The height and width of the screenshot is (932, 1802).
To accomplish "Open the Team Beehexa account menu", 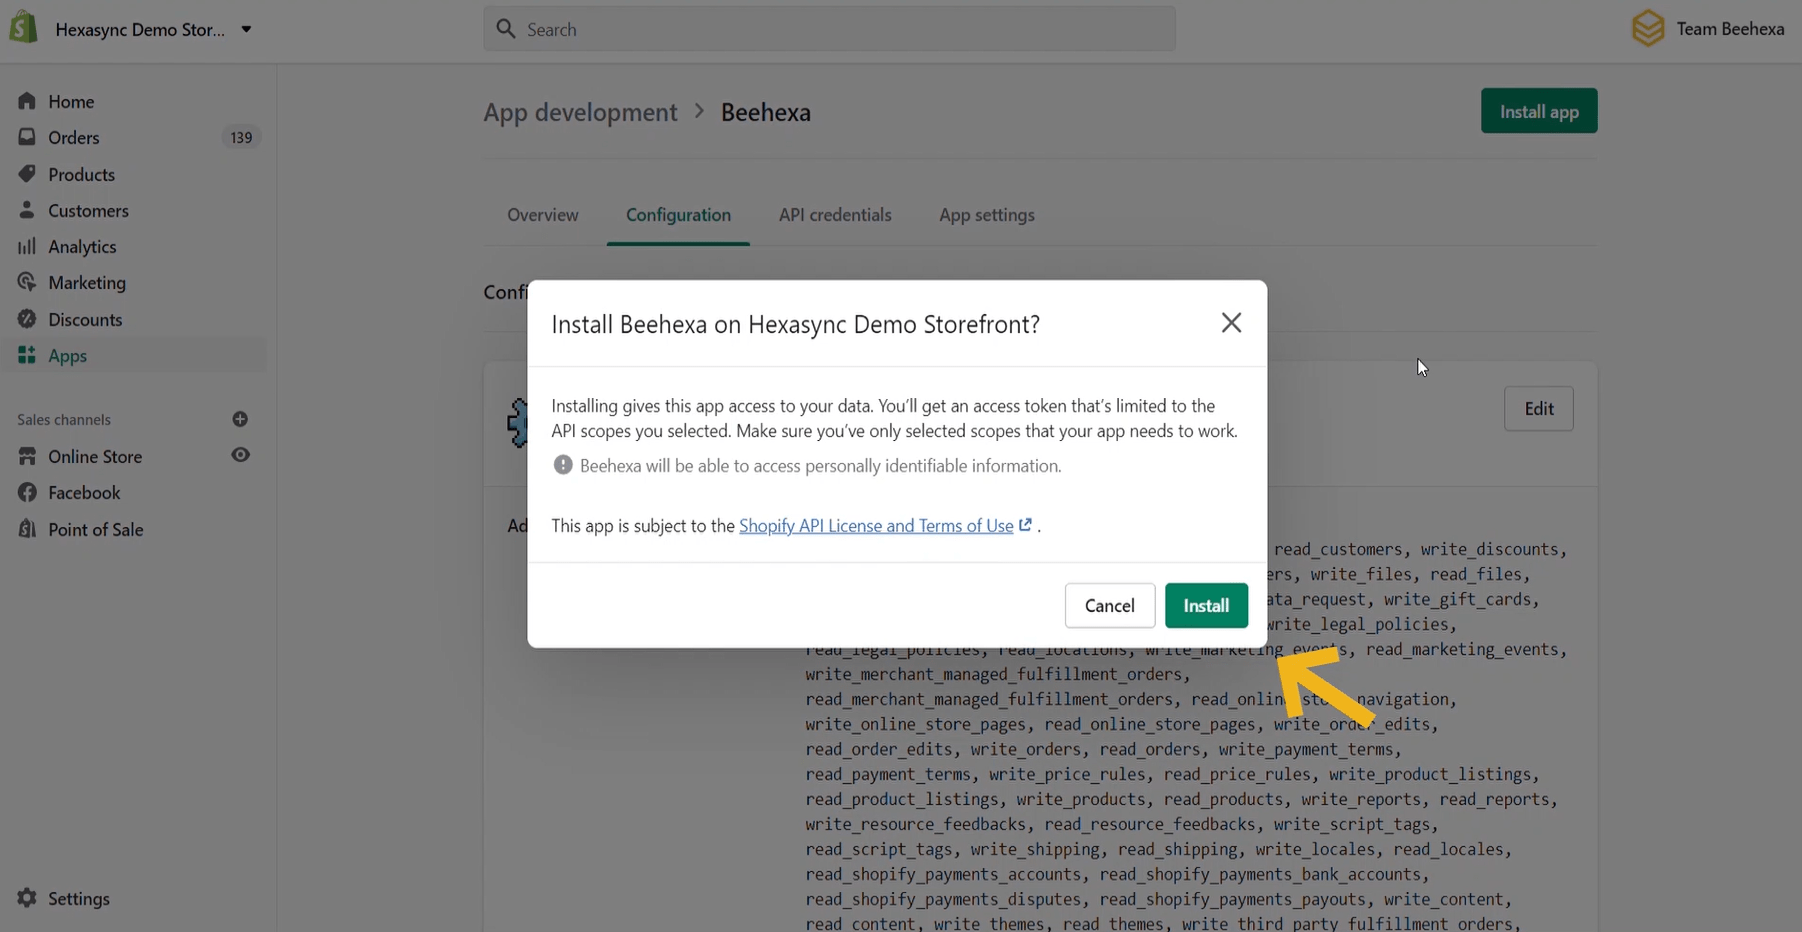I will tap(1709, 29).
